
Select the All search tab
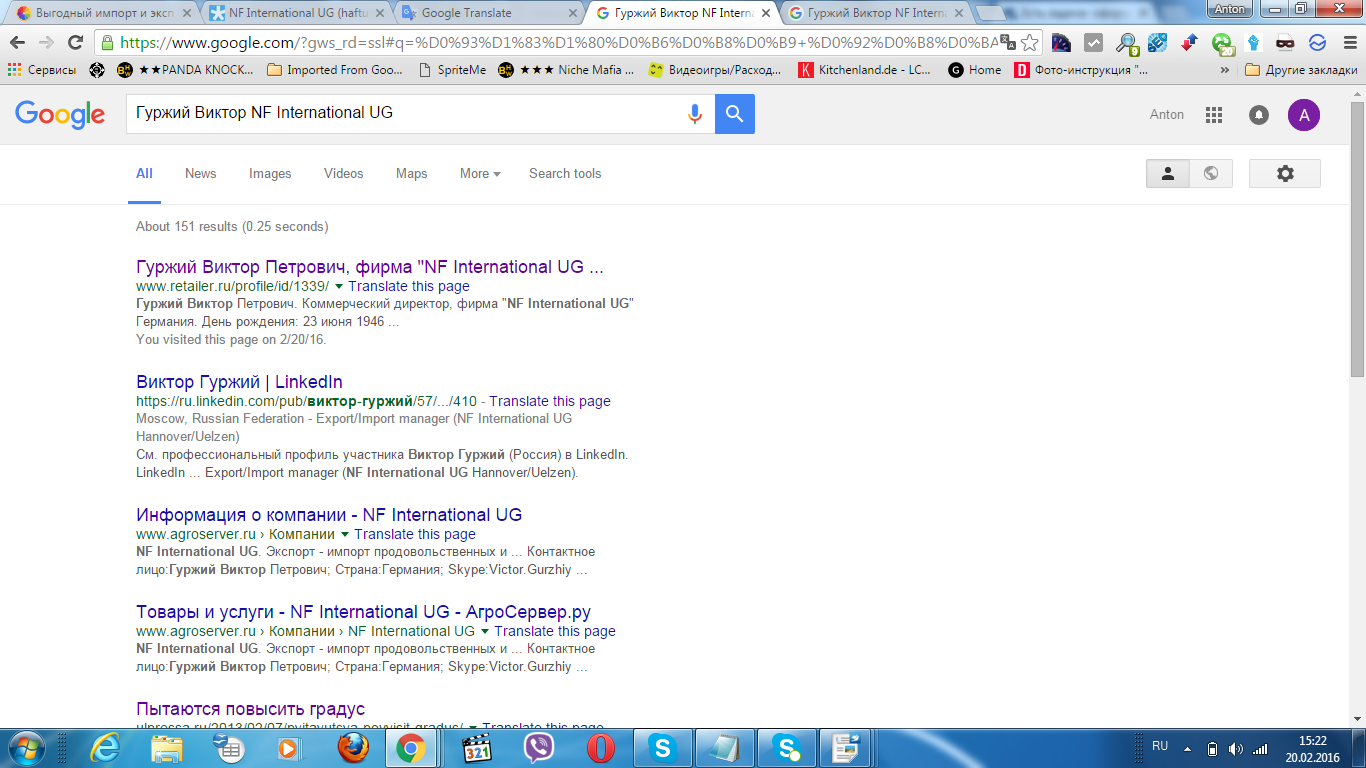click(x=144, y=174)
